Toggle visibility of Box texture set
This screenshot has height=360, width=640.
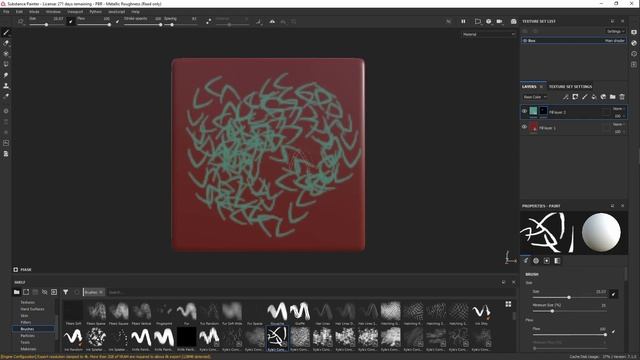click(x=525, y=40)
